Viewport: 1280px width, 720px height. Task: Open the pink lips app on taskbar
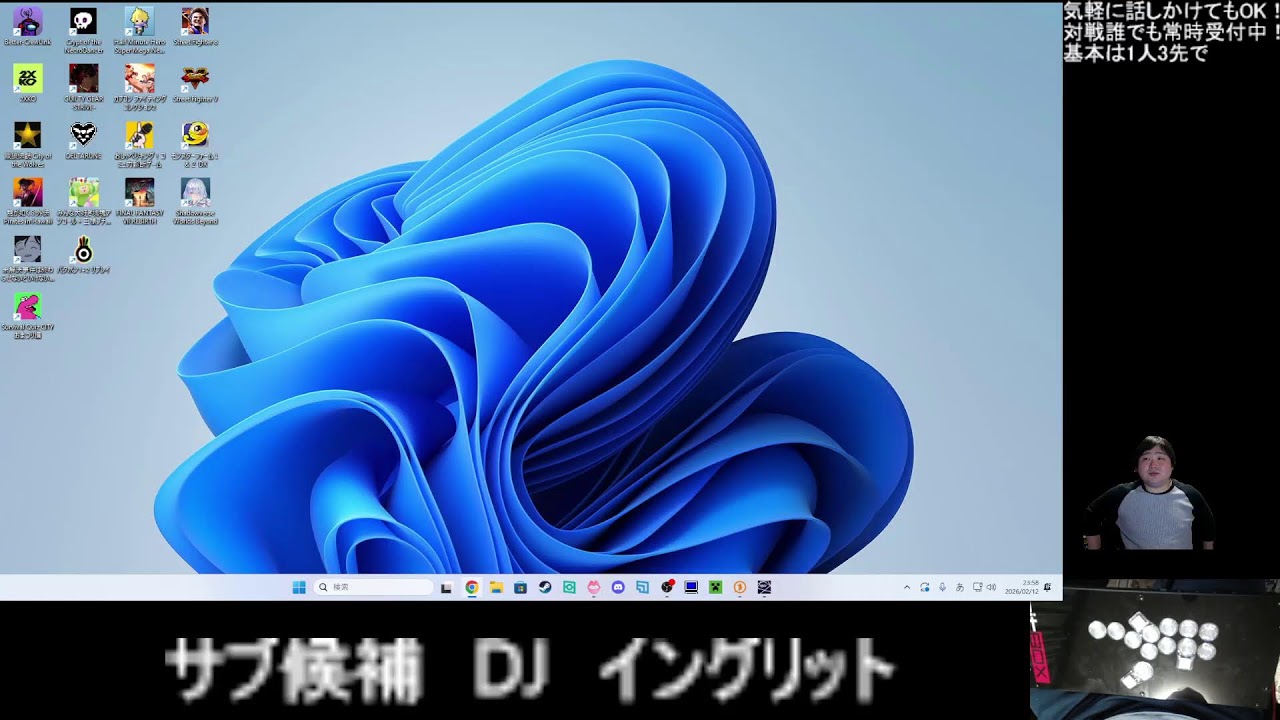tap(594, 588)
